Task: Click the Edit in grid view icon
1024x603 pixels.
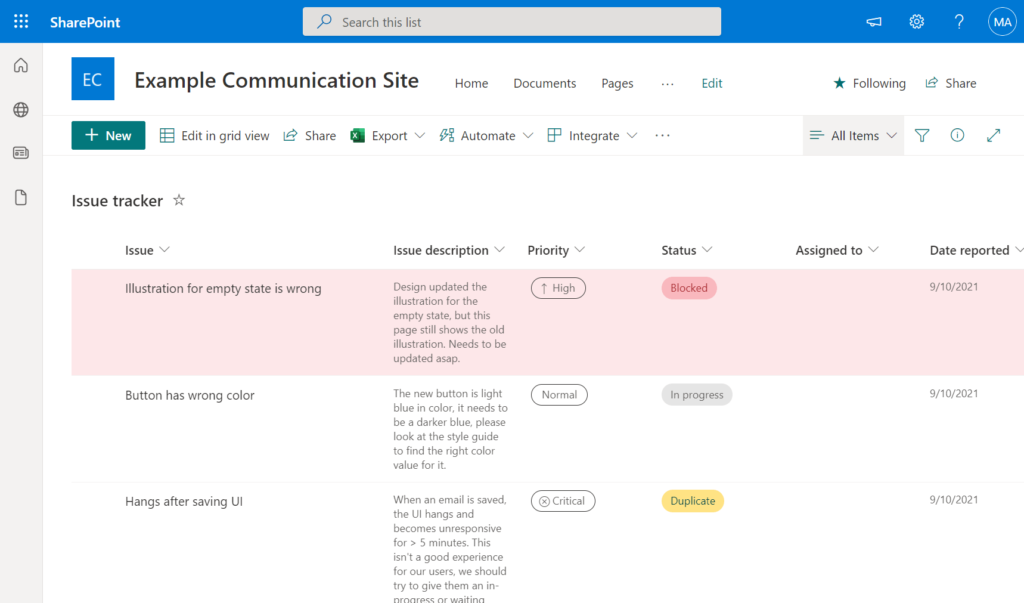Action: pyautogui.click(x=167, y=135)
